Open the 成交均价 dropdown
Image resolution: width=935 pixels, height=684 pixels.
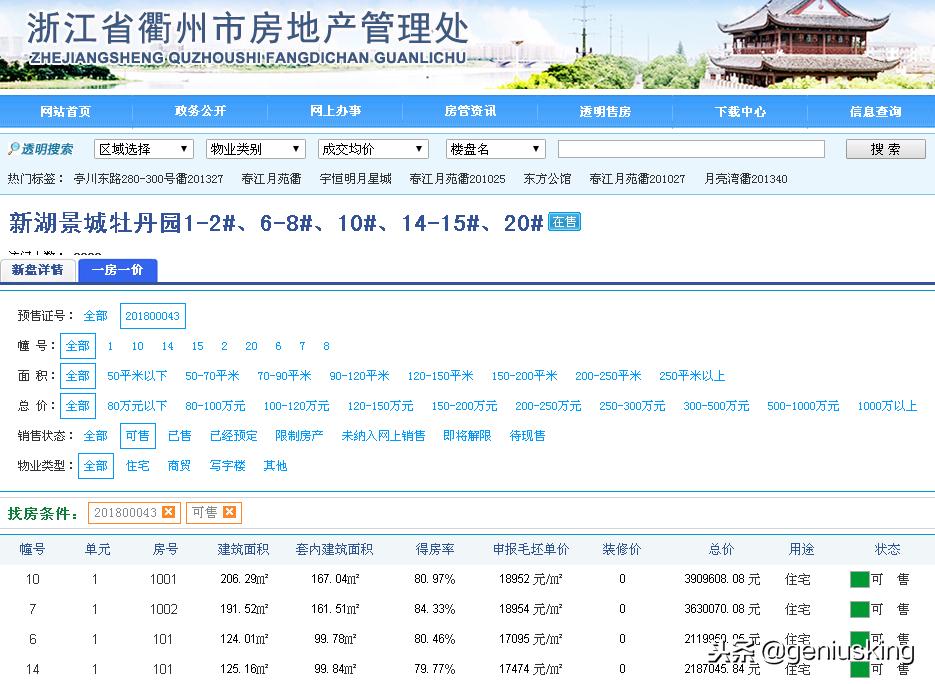coord(373,148)
